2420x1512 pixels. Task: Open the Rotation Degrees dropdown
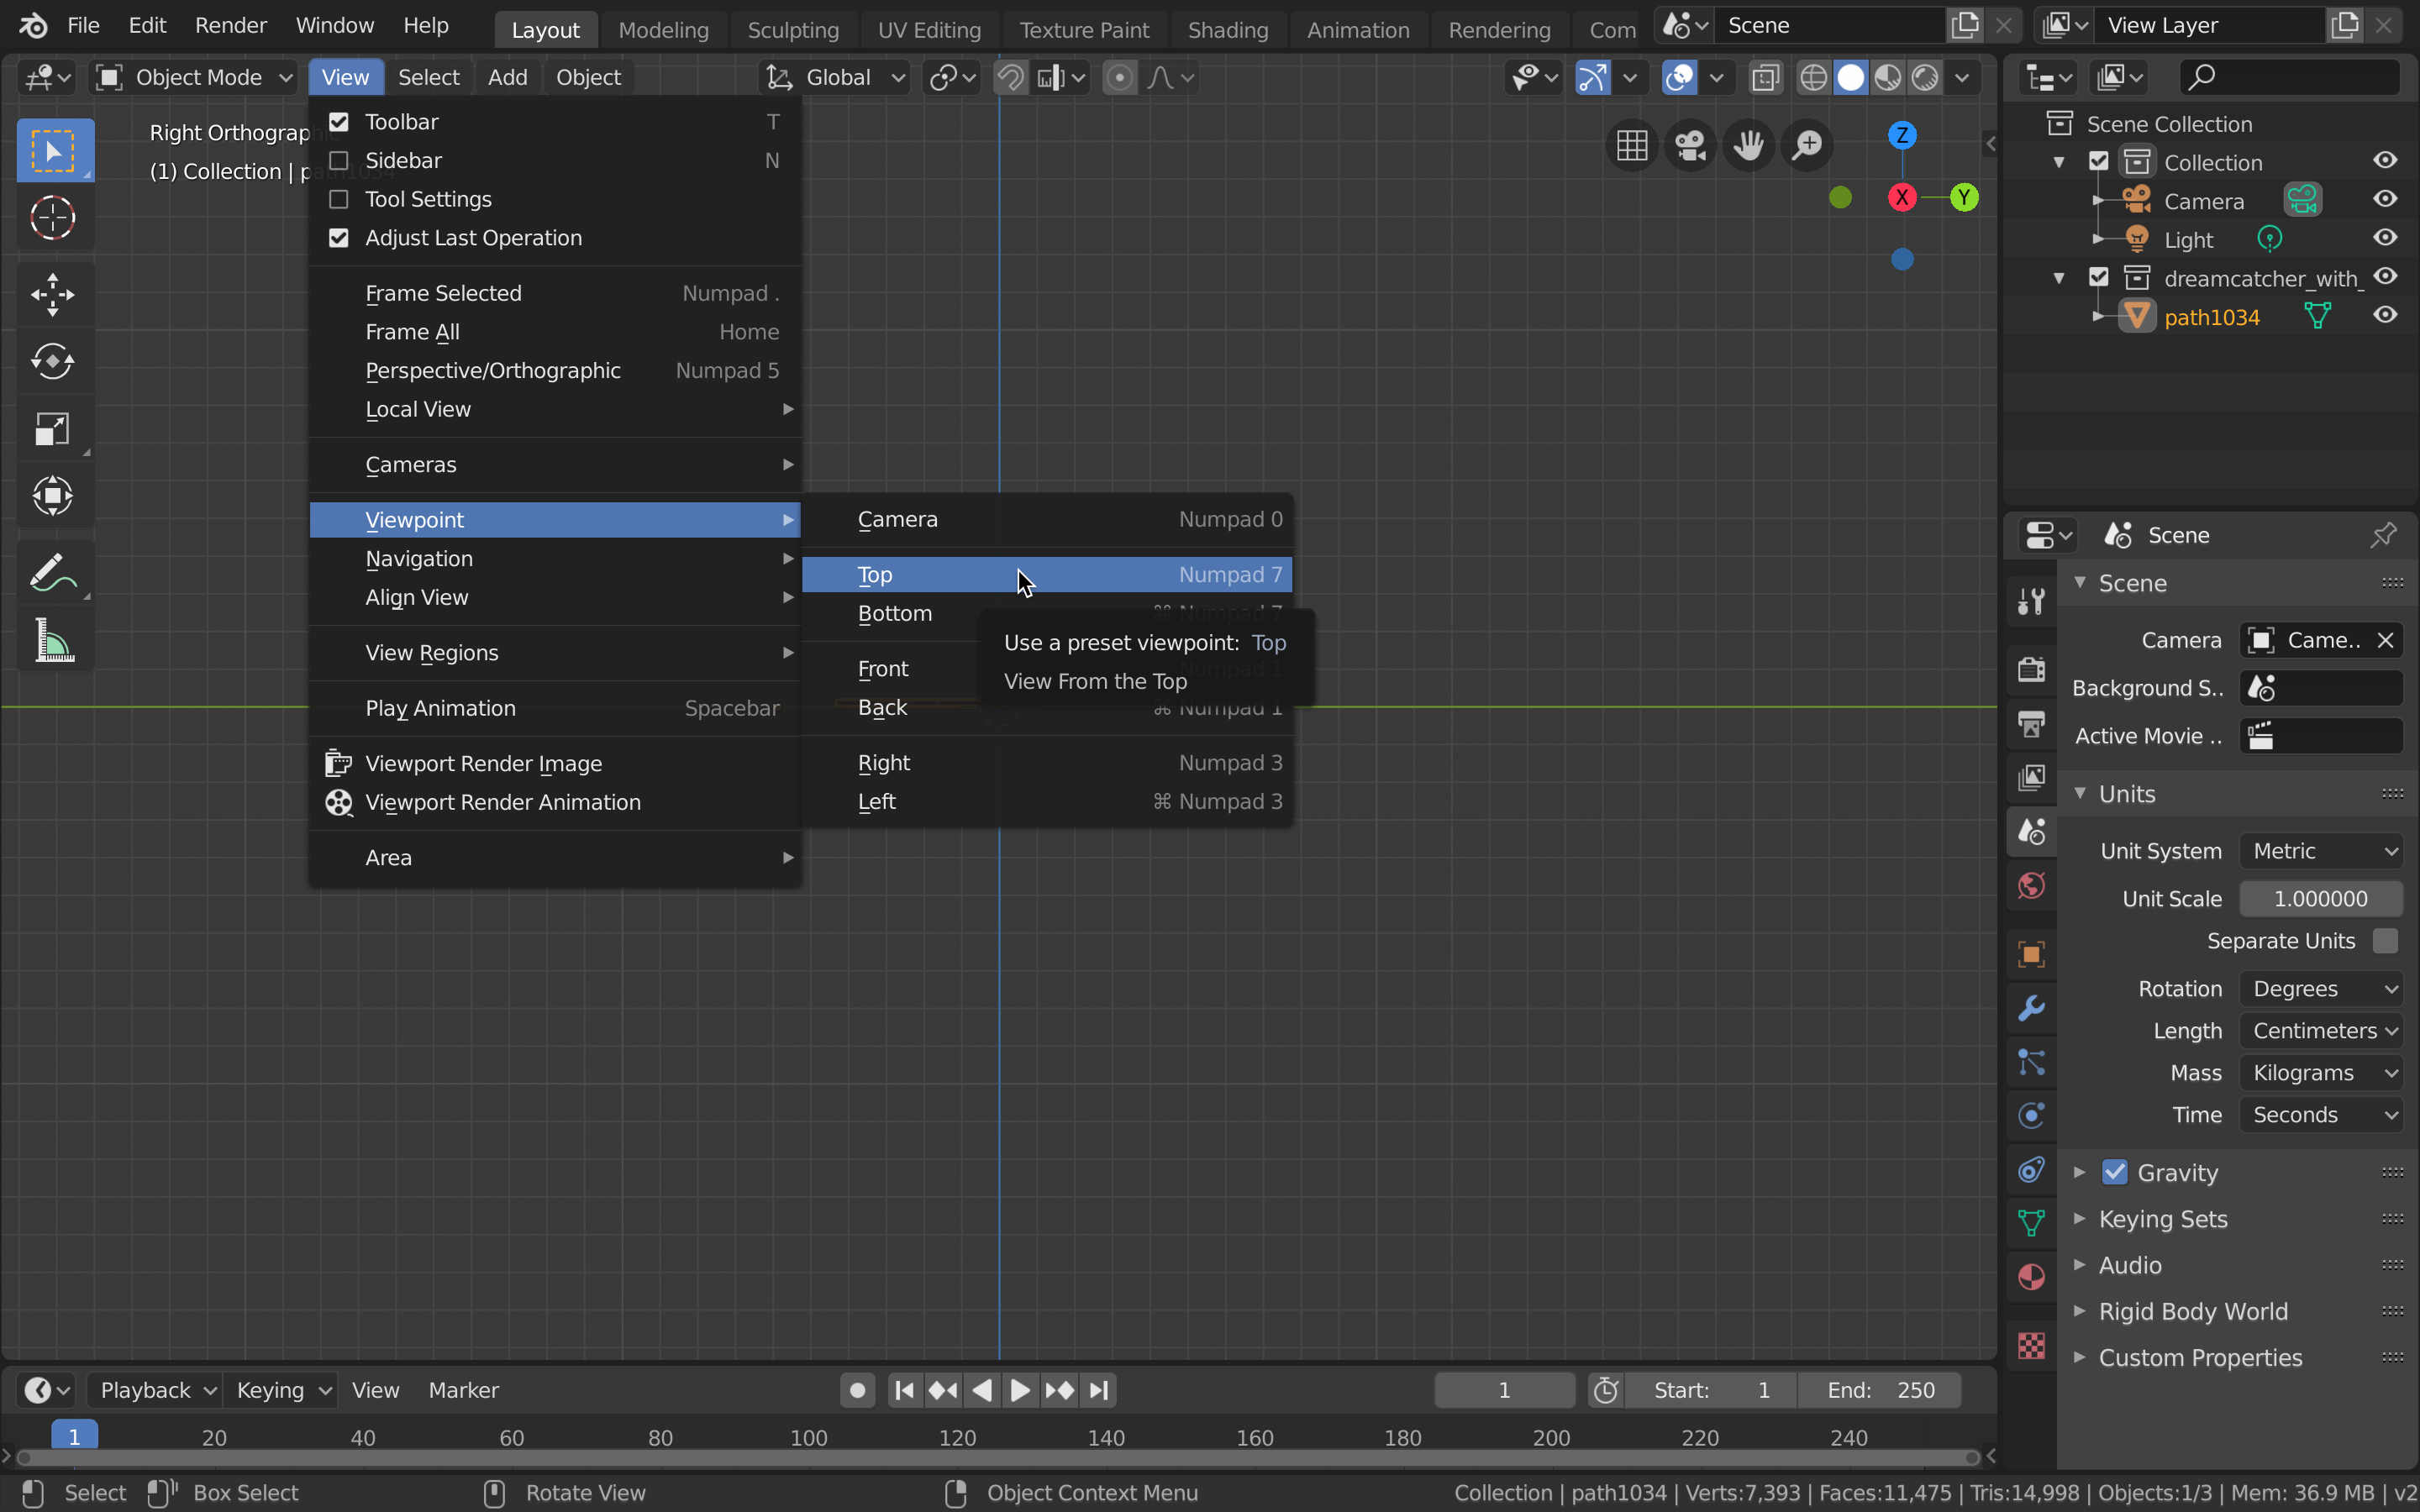(2321, 989)
